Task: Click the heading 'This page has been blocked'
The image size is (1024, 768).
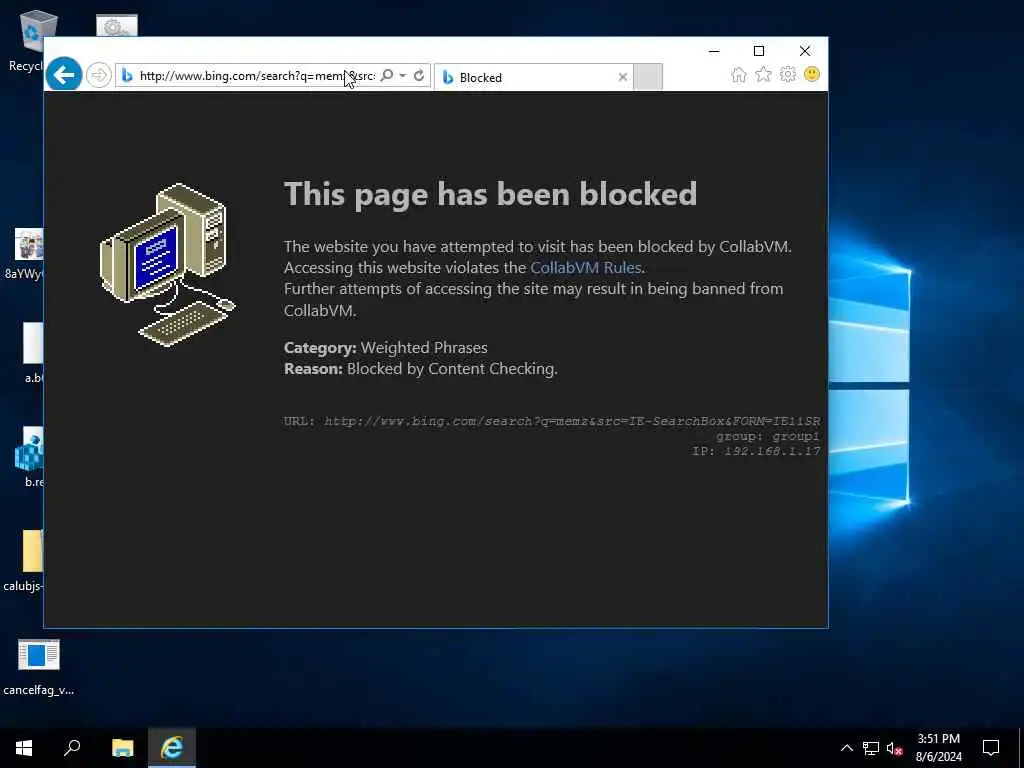Action: 490,194
